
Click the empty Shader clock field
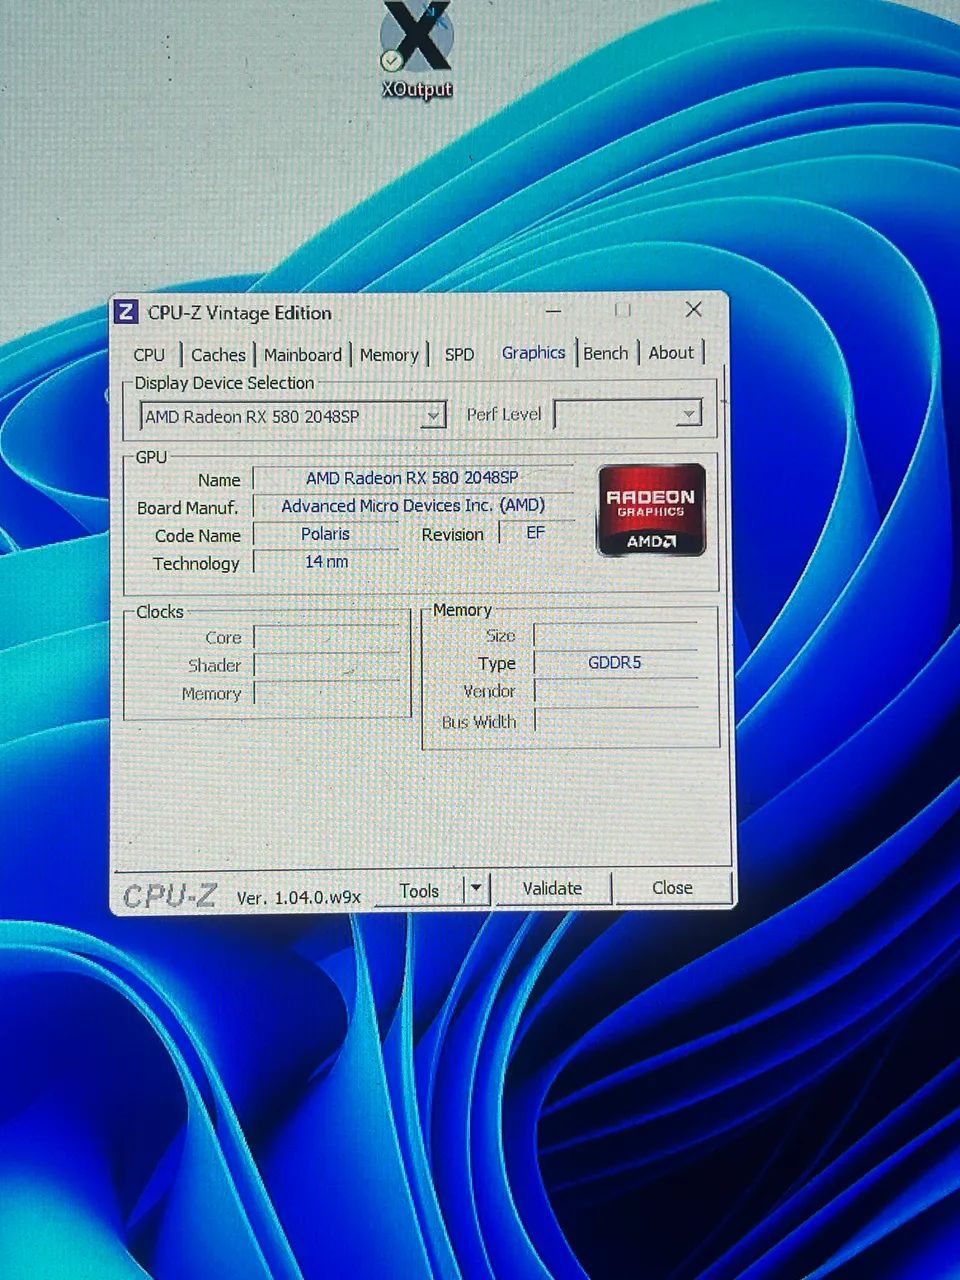tap(328, 665)
